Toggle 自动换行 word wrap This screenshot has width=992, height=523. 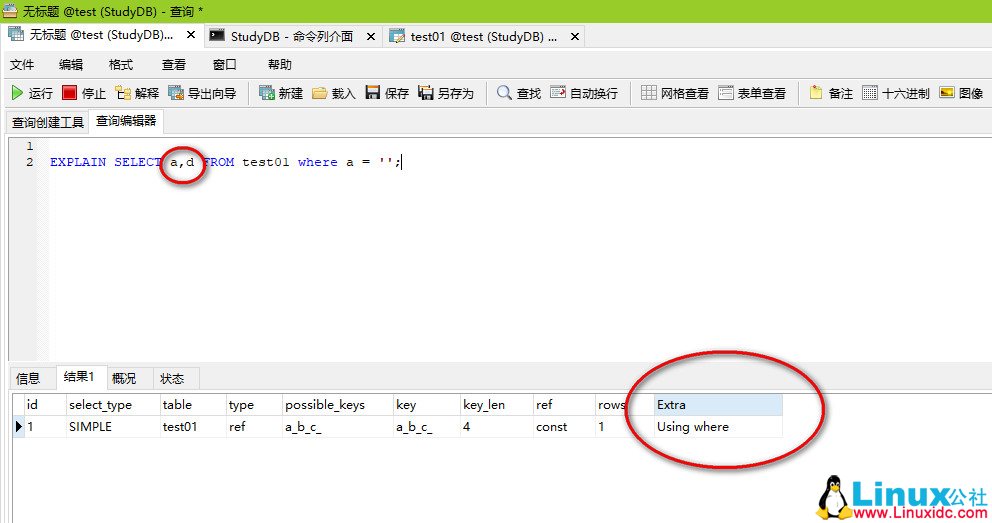[584, 94]
